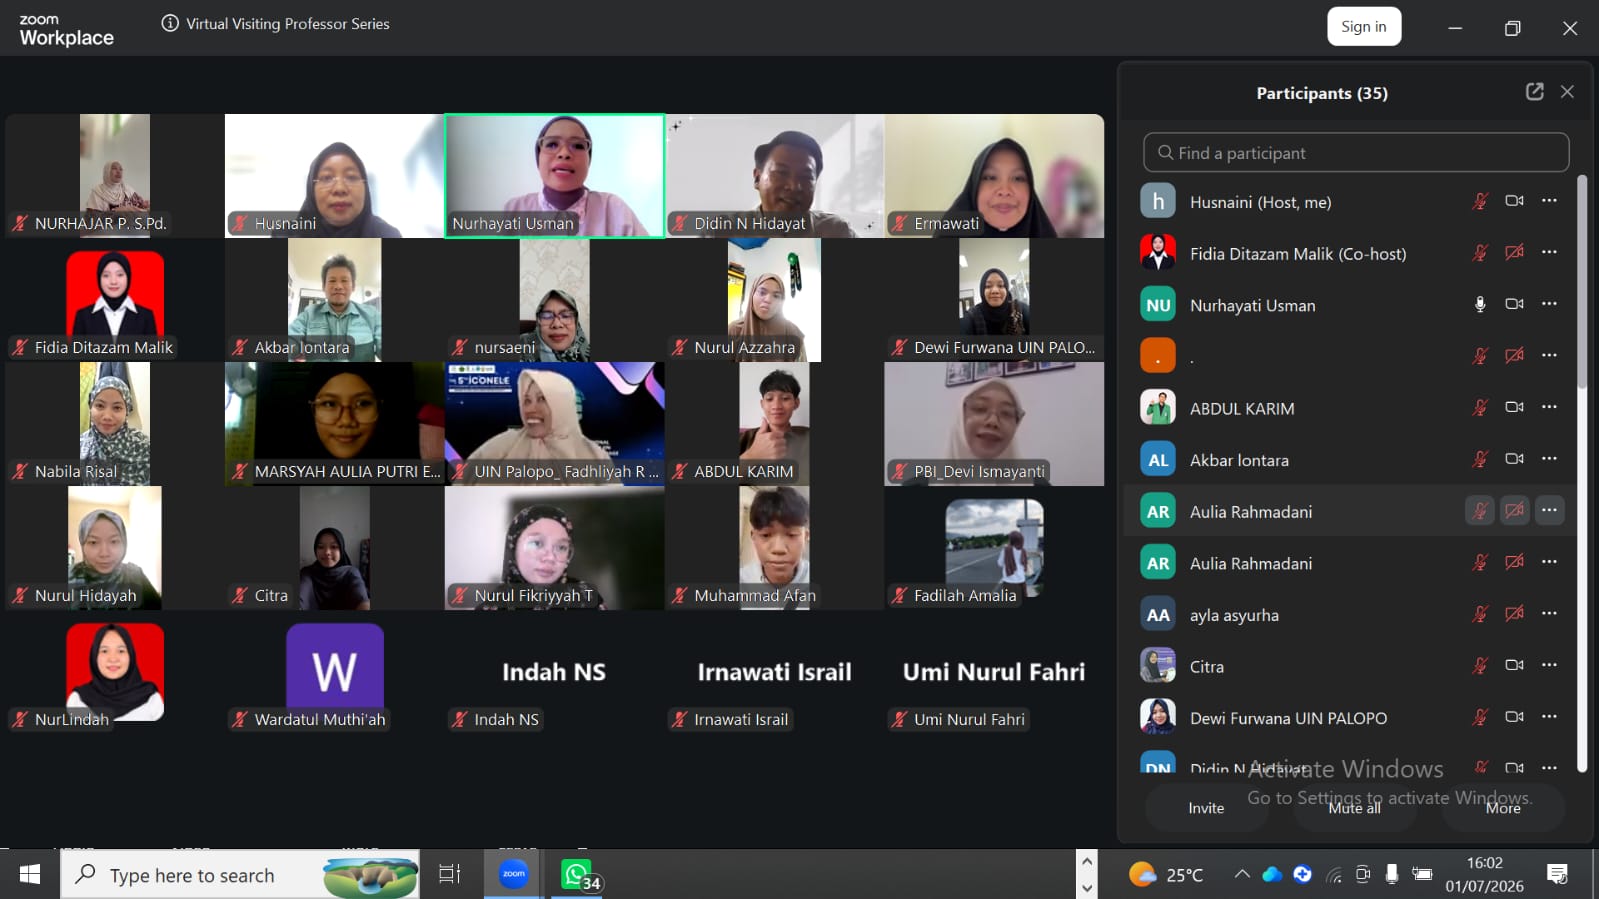Open more options for Nurhayati Usman
This screenshot has height=899, width=1599.
[x=1549, y=304]
